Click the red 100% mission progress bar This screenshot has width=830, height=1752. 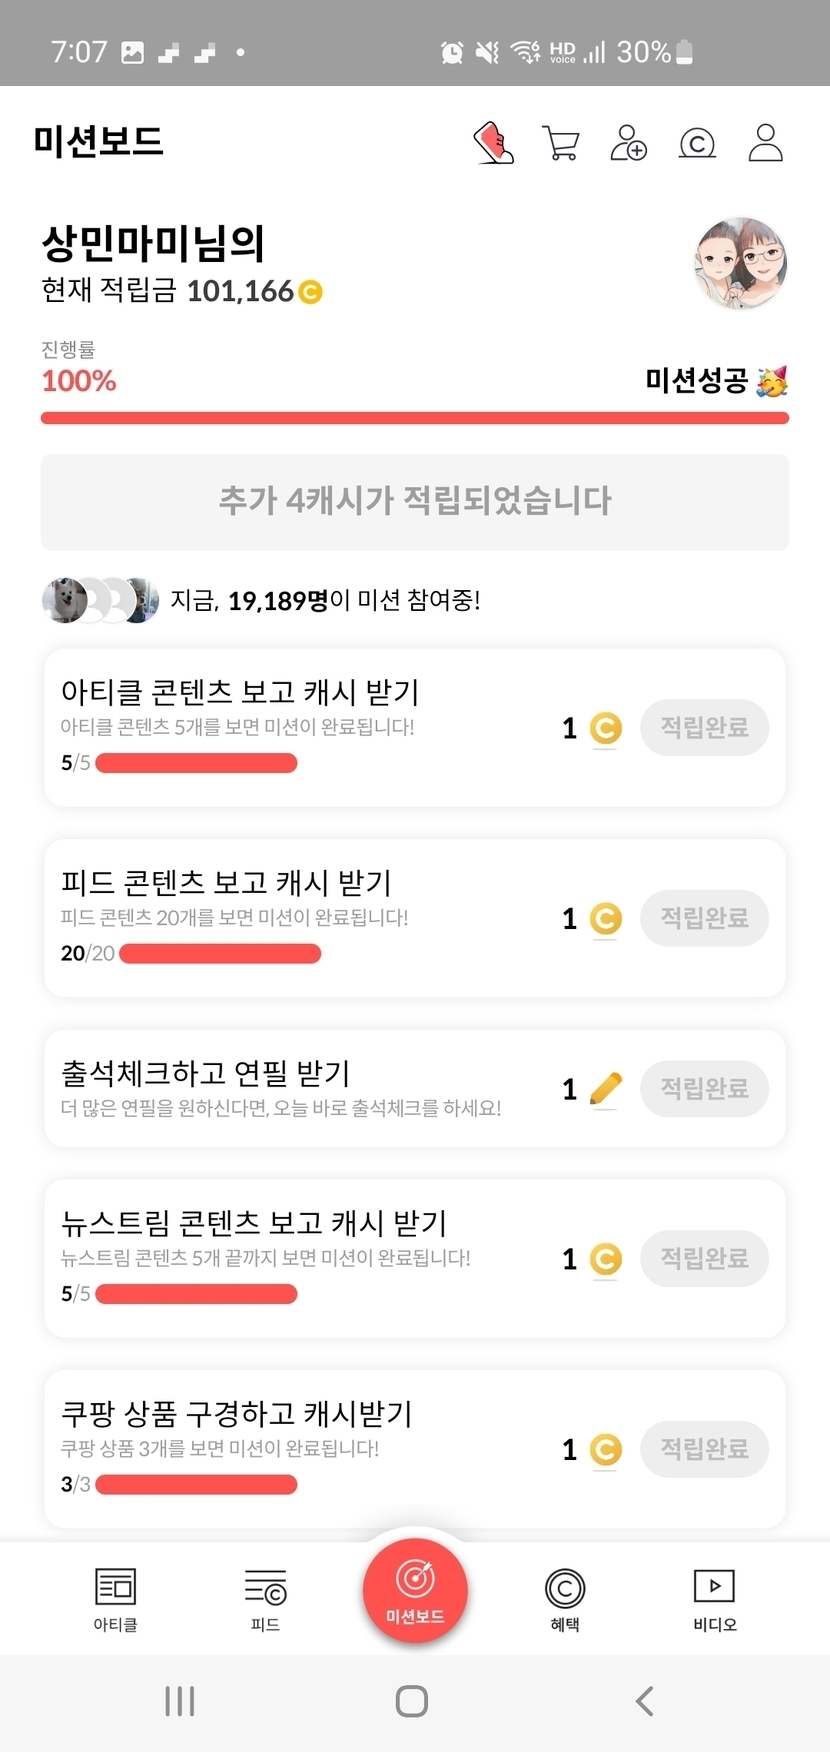(x=415, y=418)
